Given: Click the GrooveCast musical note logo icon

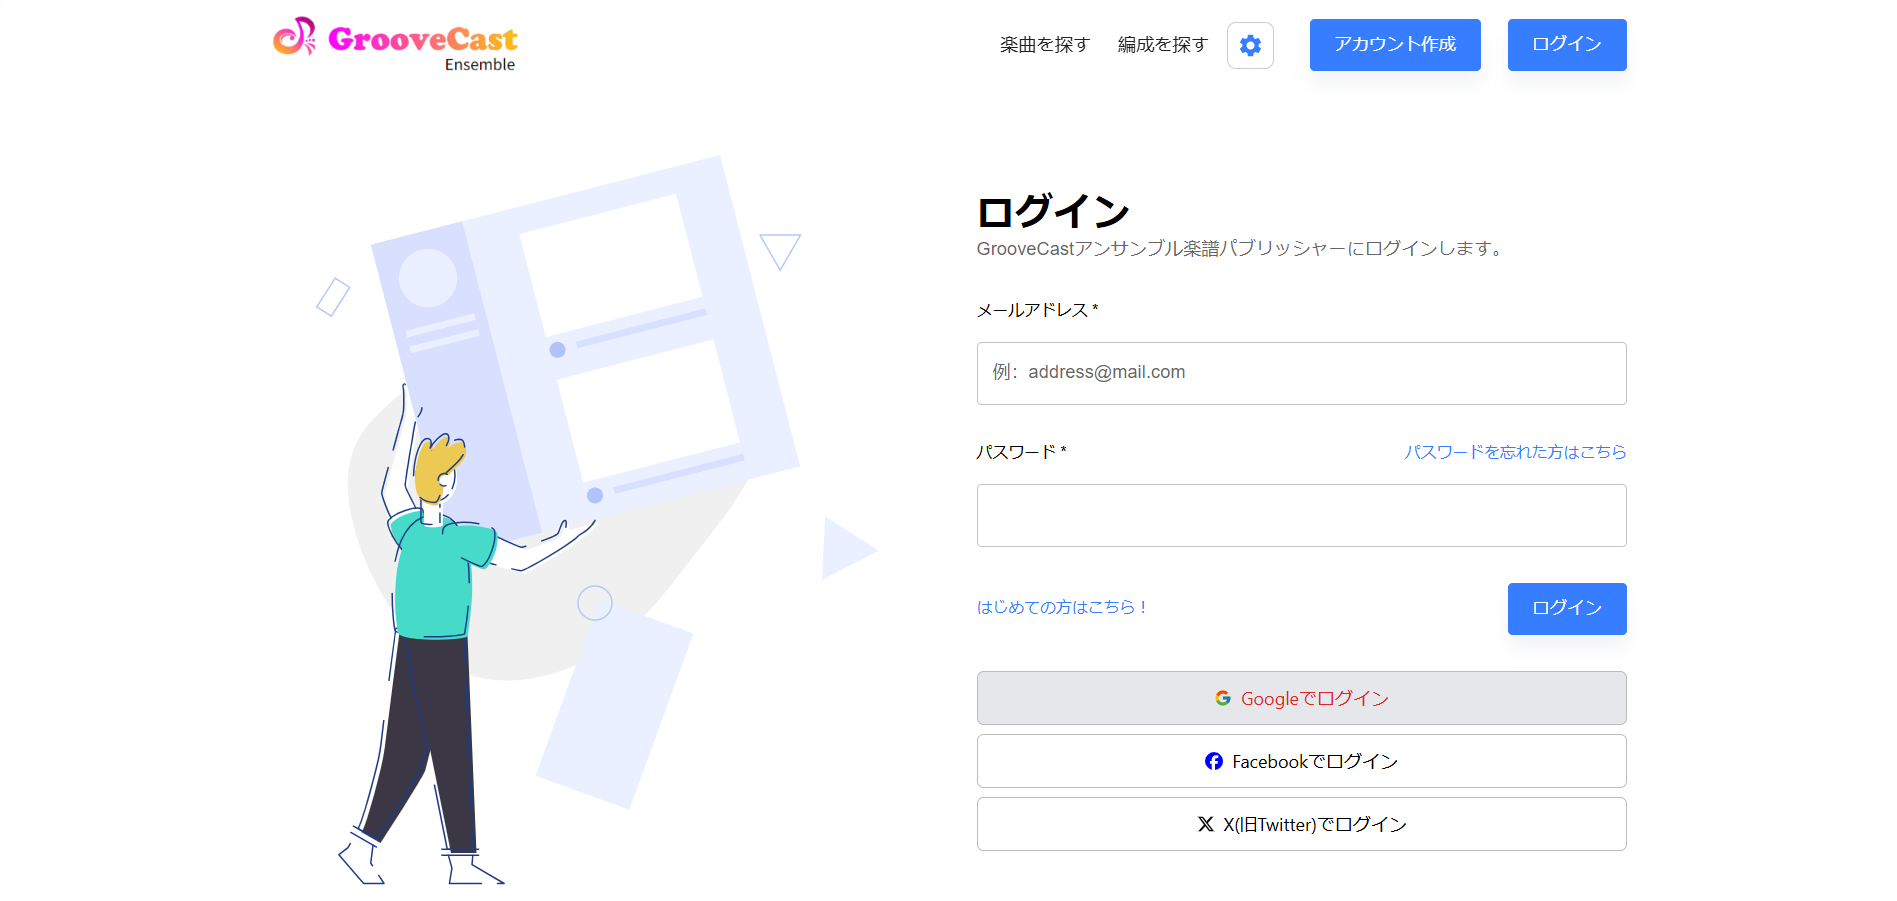Looking at the screenshot, I should point(294,37).
